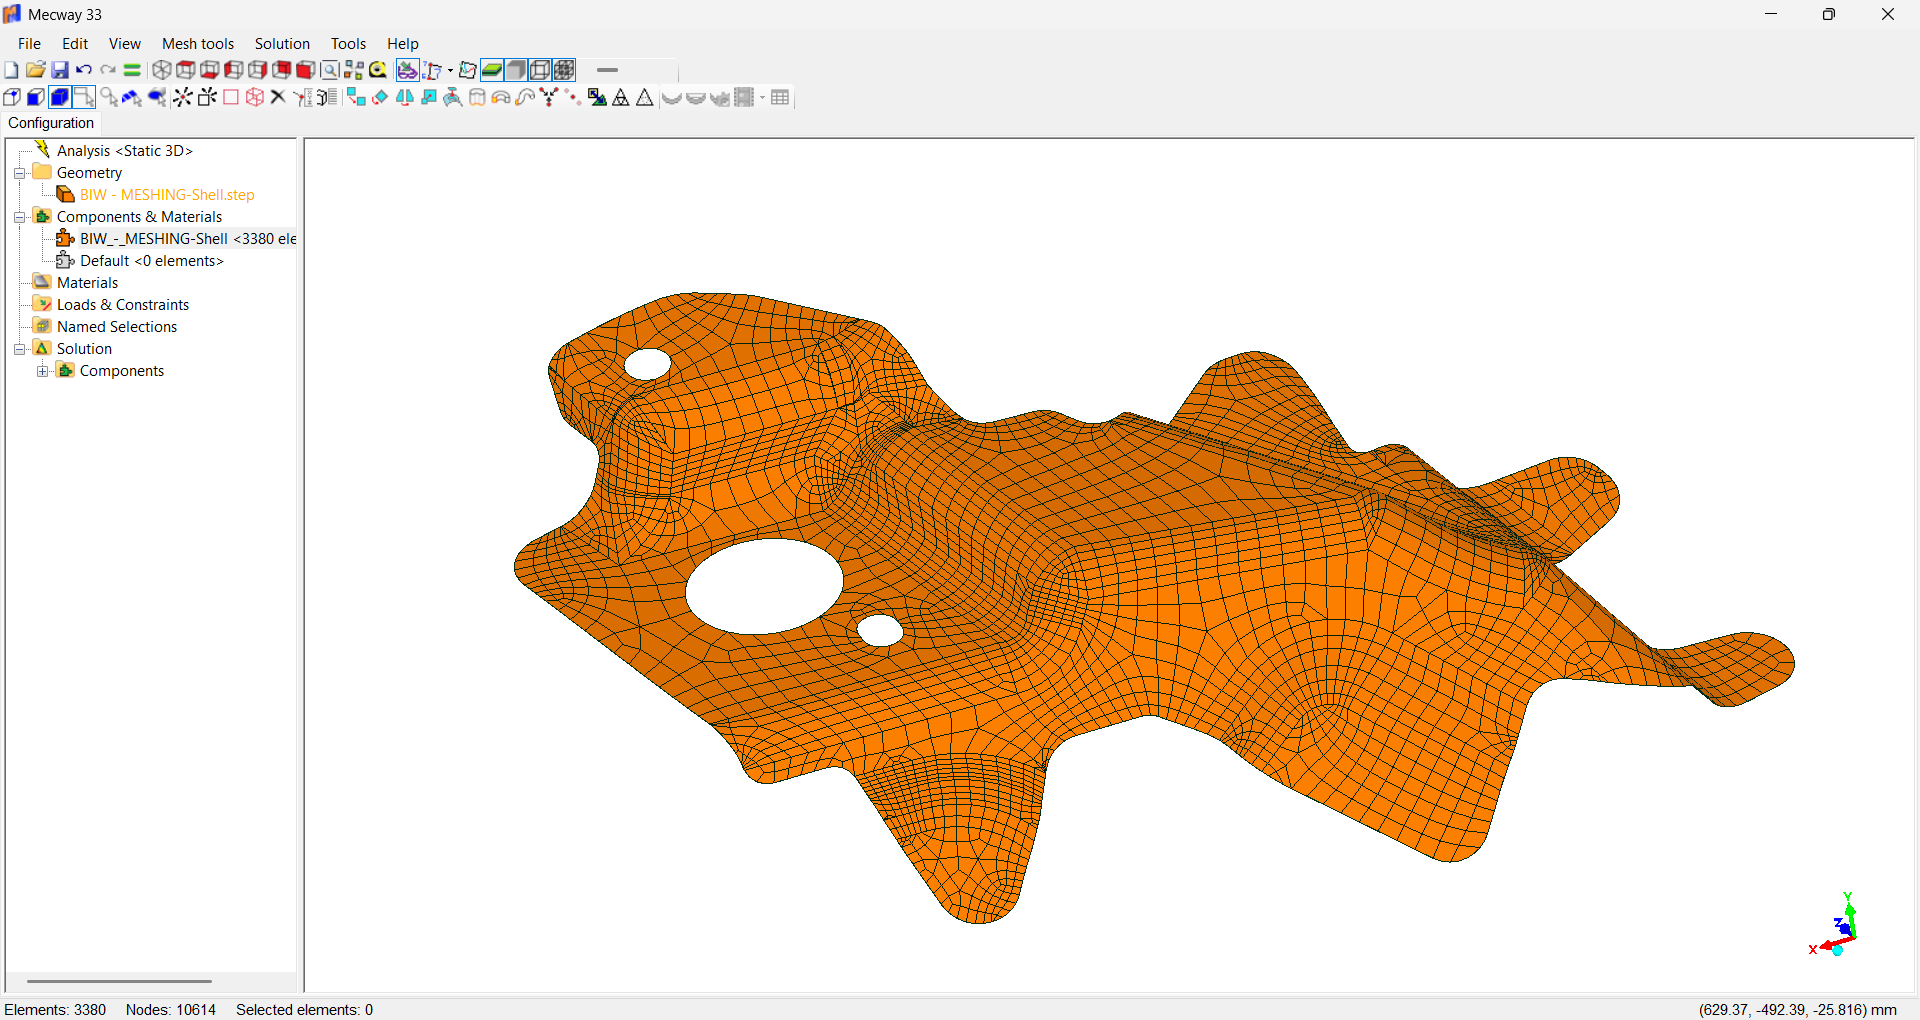Open the Mesh tools menu
Image resolution: width=1920 pixels, height=1020 pixels.
(x=197, y=44)
